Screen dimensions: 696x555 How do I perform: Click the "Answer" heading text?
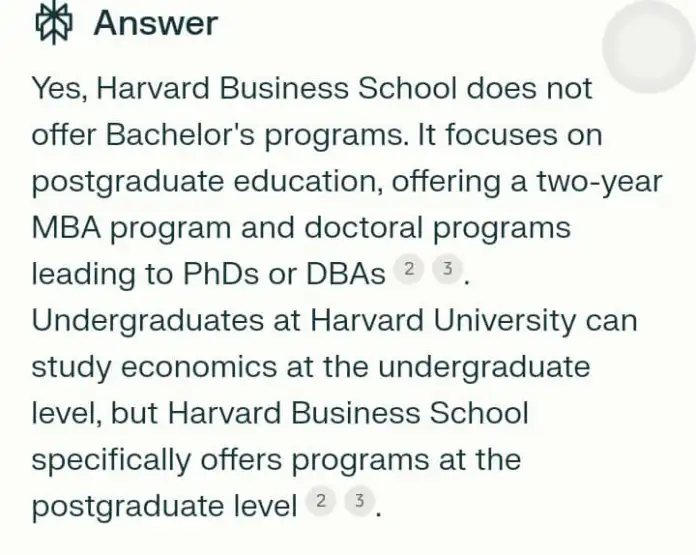point(155,23)
